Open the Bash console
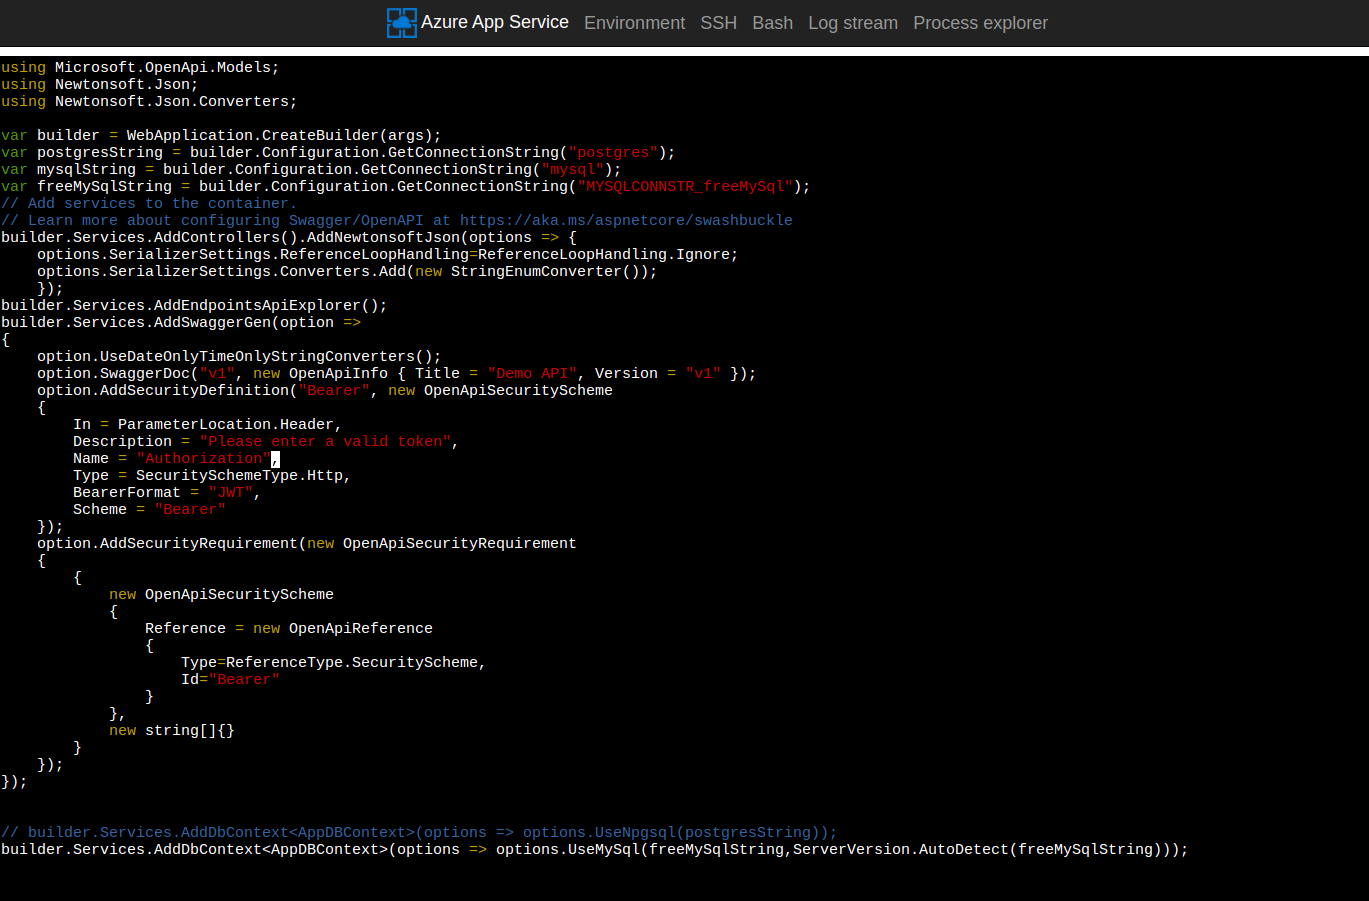This screenshot has width=1369, height=901. (772, 23)
